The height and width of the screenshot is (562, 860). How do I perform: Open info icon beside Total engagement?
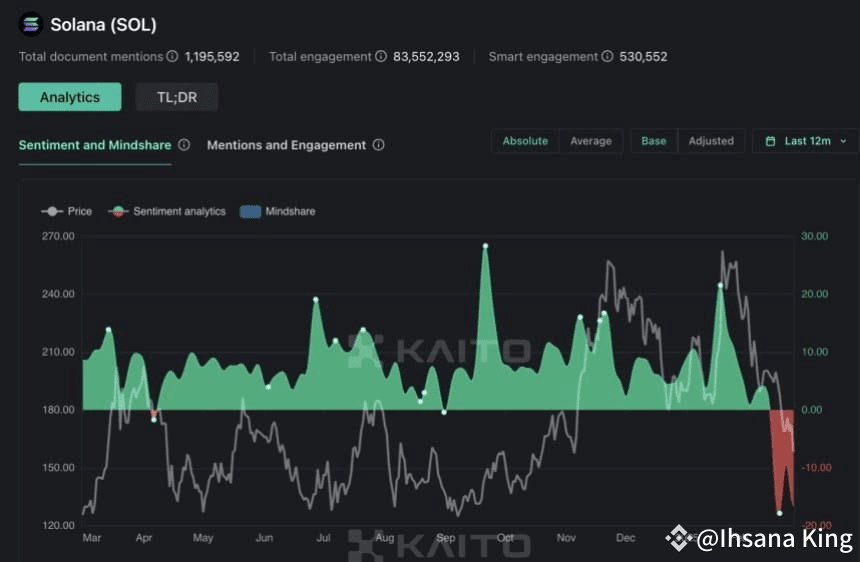pyautogui.click(x=381, y=56)
